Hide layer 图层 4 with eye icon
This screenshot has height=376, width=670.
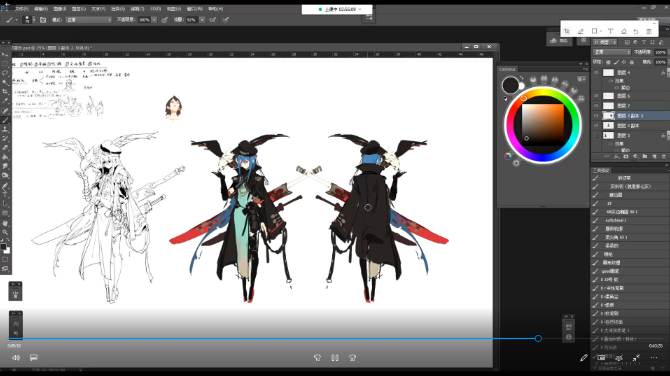(x=596, y=73)
